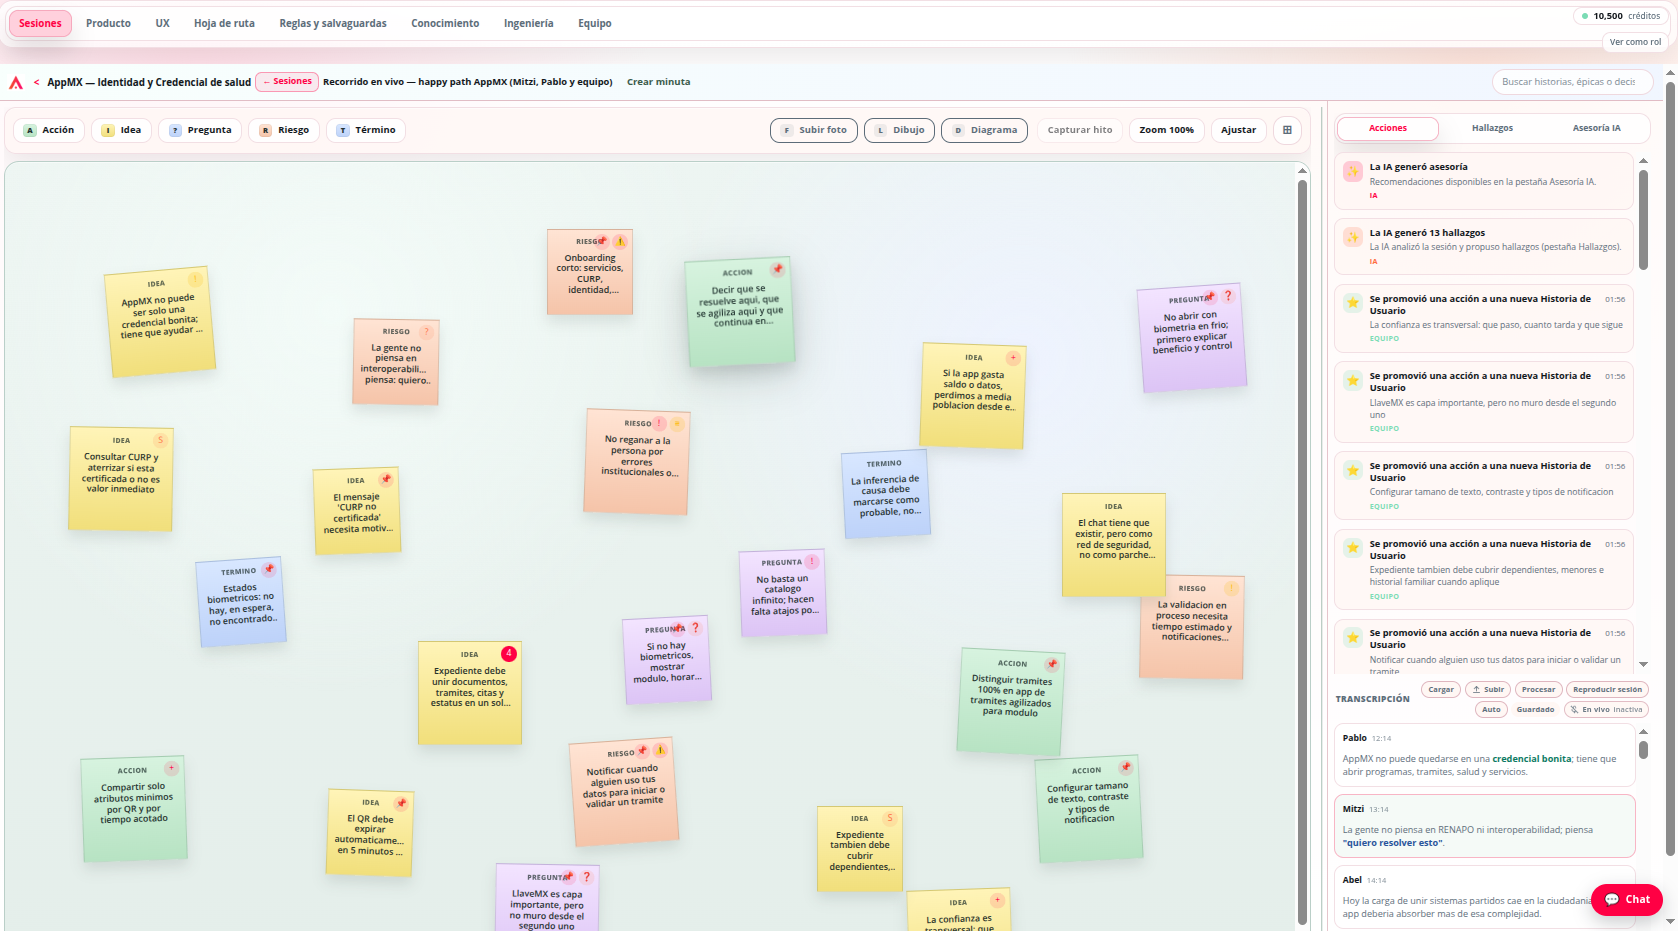The width and height of the screenshot is (1678, 931).
Task: Select the Término note type
Action: 366,130
